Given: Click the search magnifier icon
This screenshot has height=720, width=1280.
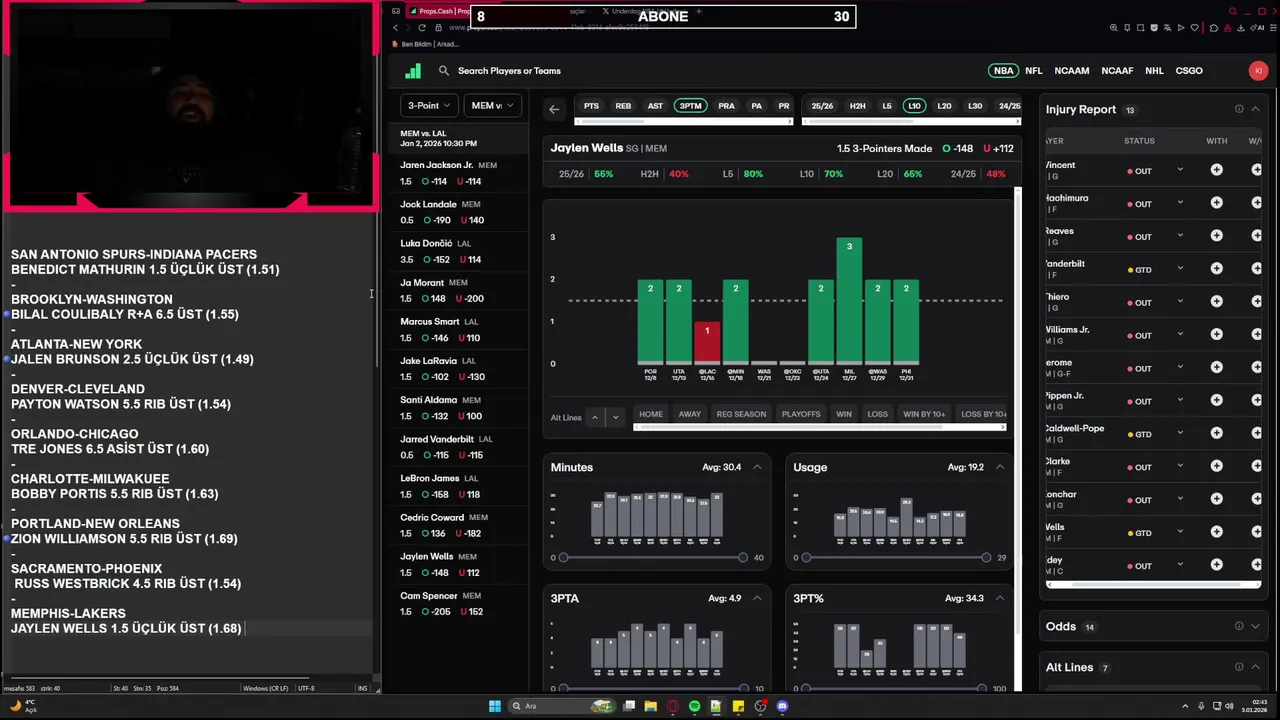Looking at the screenshot, I should point(444,71).
